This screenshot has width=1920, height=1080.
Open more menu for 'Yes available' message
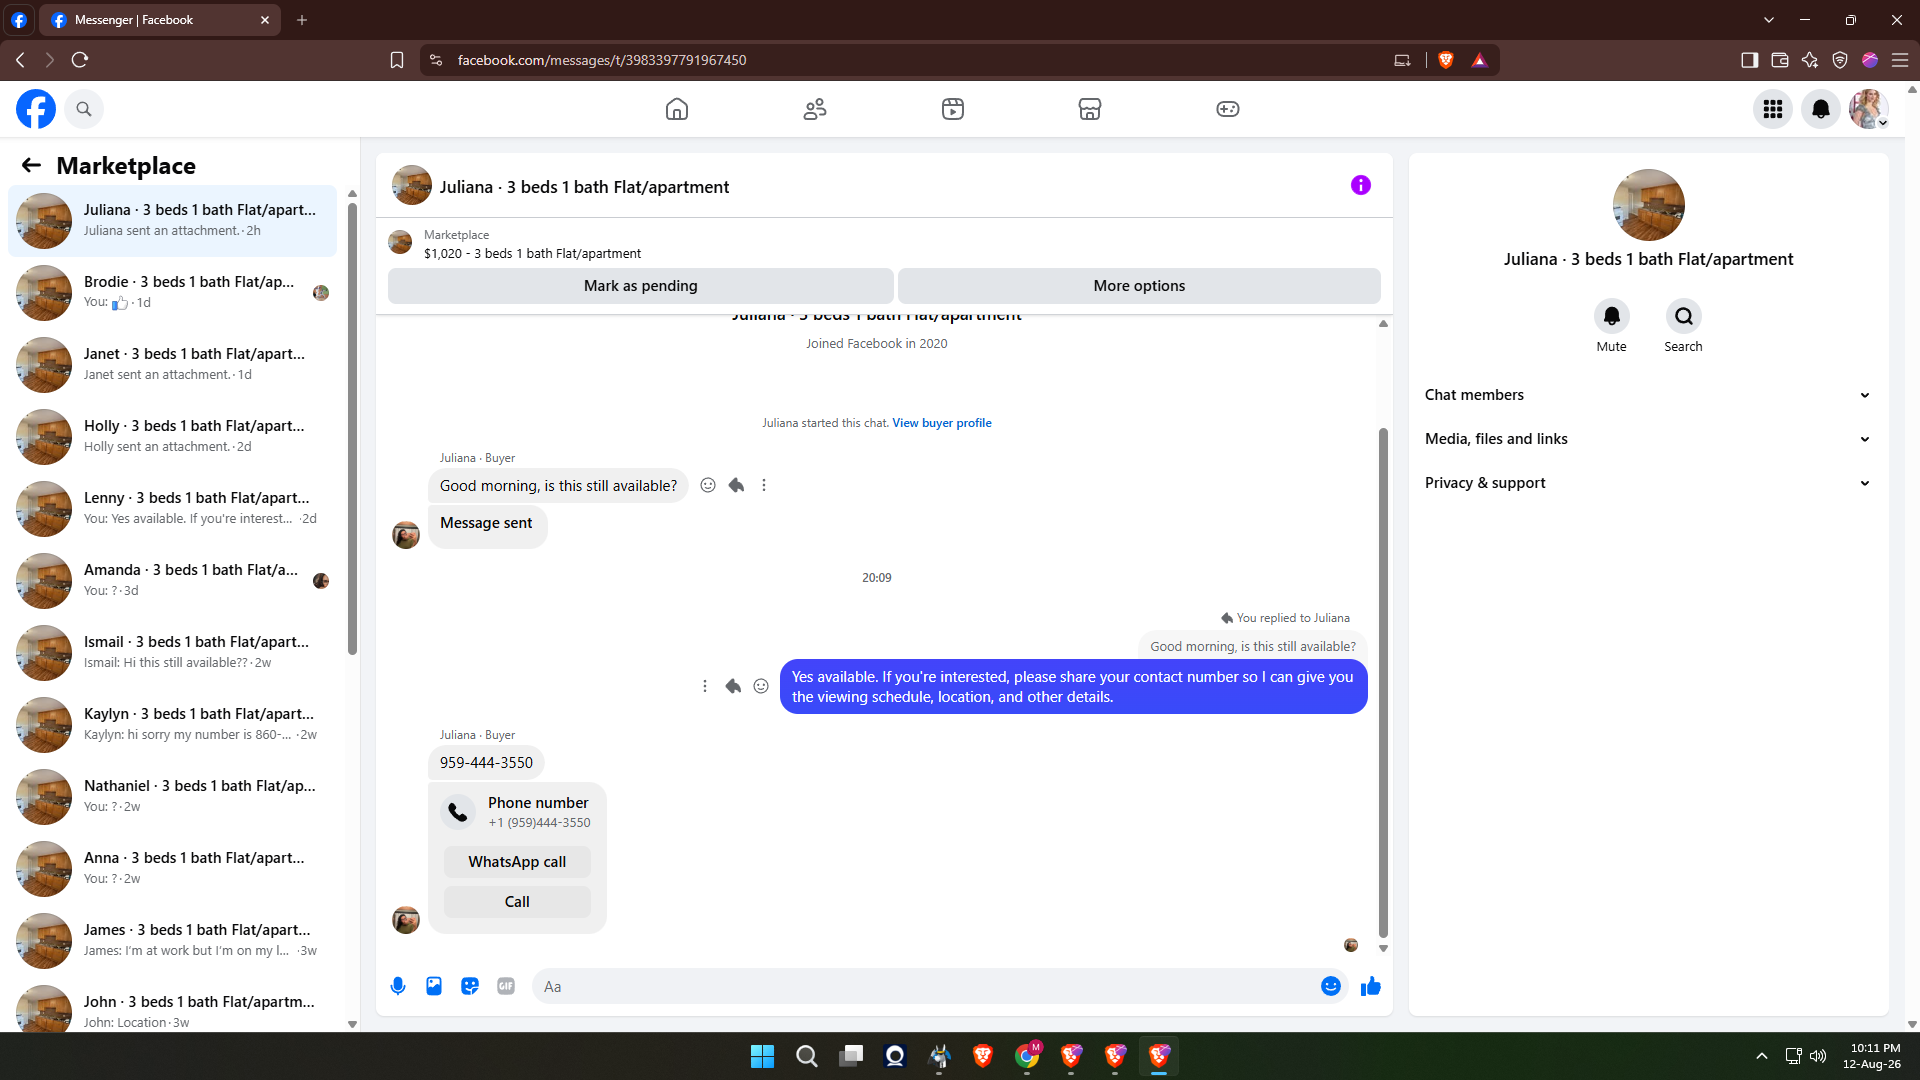coord(705,686)
